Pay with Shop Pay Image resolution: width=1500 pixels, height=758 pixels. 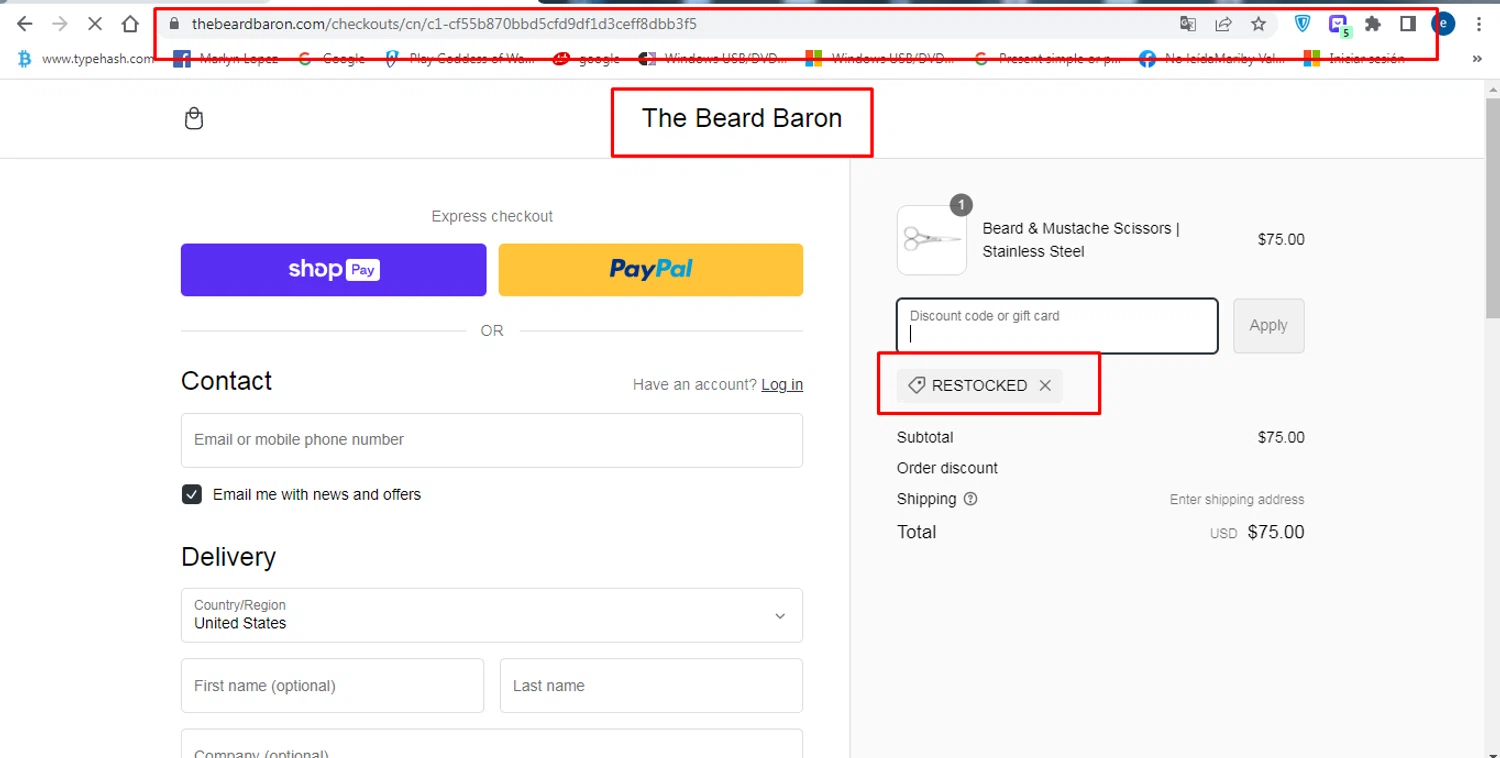[x=333, y=270]
